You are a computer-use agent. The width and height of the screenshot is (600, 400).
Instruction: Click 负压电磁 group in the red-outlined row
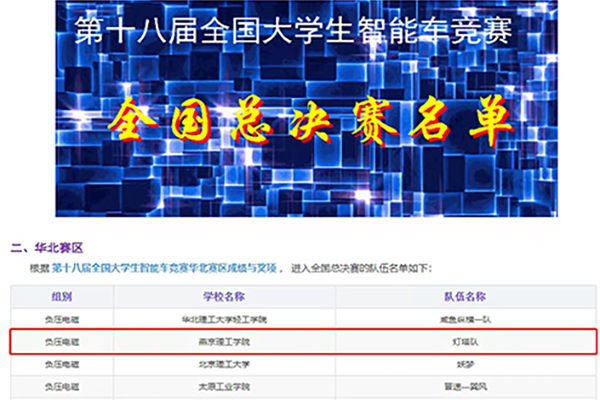[x=62, y=342]
